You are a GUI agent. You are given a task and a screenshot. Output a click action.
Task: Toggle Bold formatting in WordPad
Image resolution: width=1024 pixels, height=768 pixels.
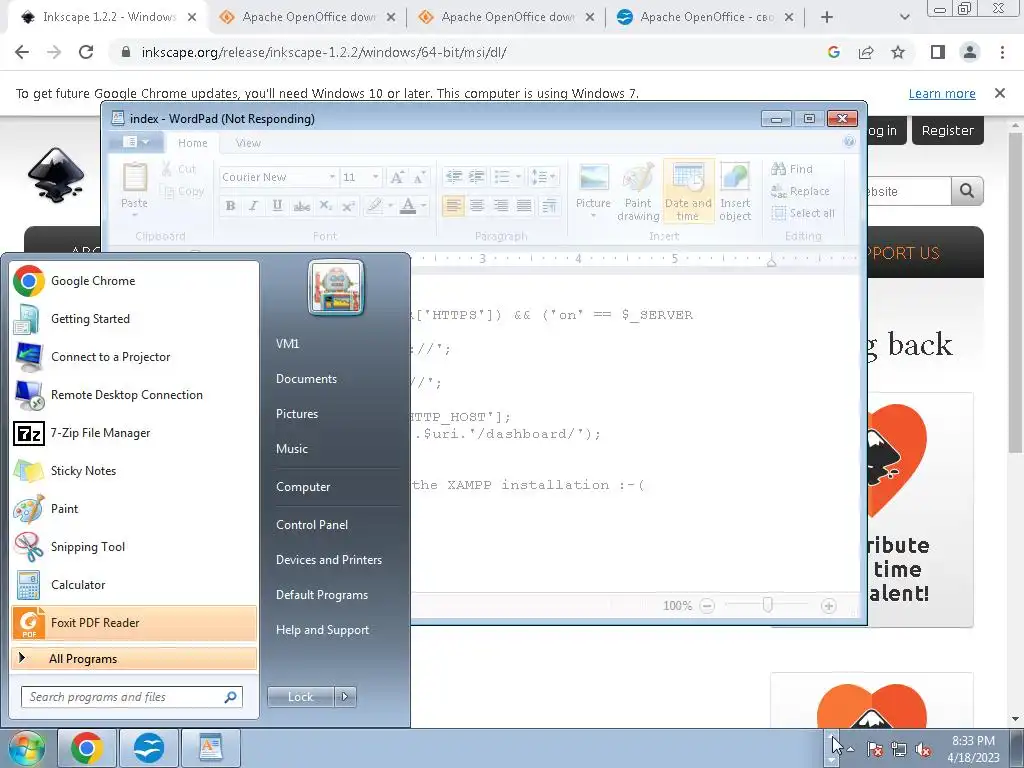pyautogui.click(x=231, y=206)
